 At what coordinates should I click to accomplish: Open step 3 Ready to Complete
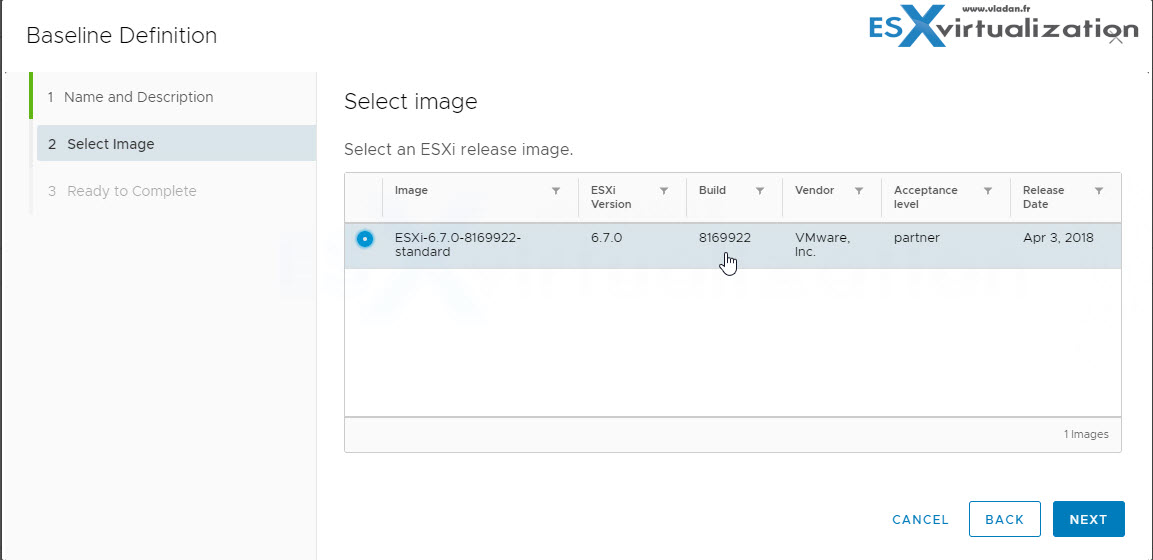coord(122,191)
